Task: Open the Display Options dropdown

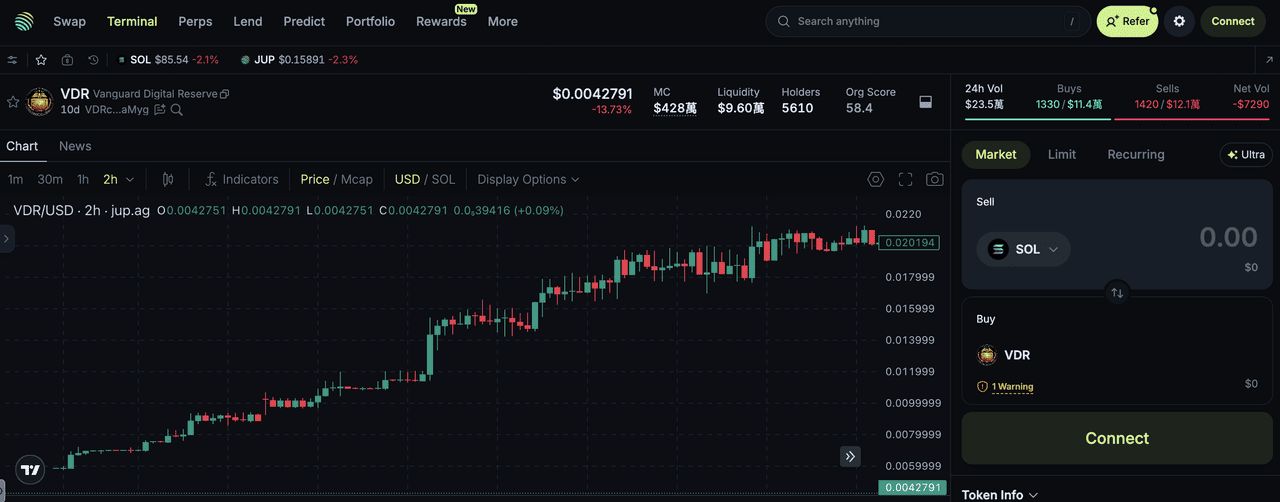Action: coord(528,179)
